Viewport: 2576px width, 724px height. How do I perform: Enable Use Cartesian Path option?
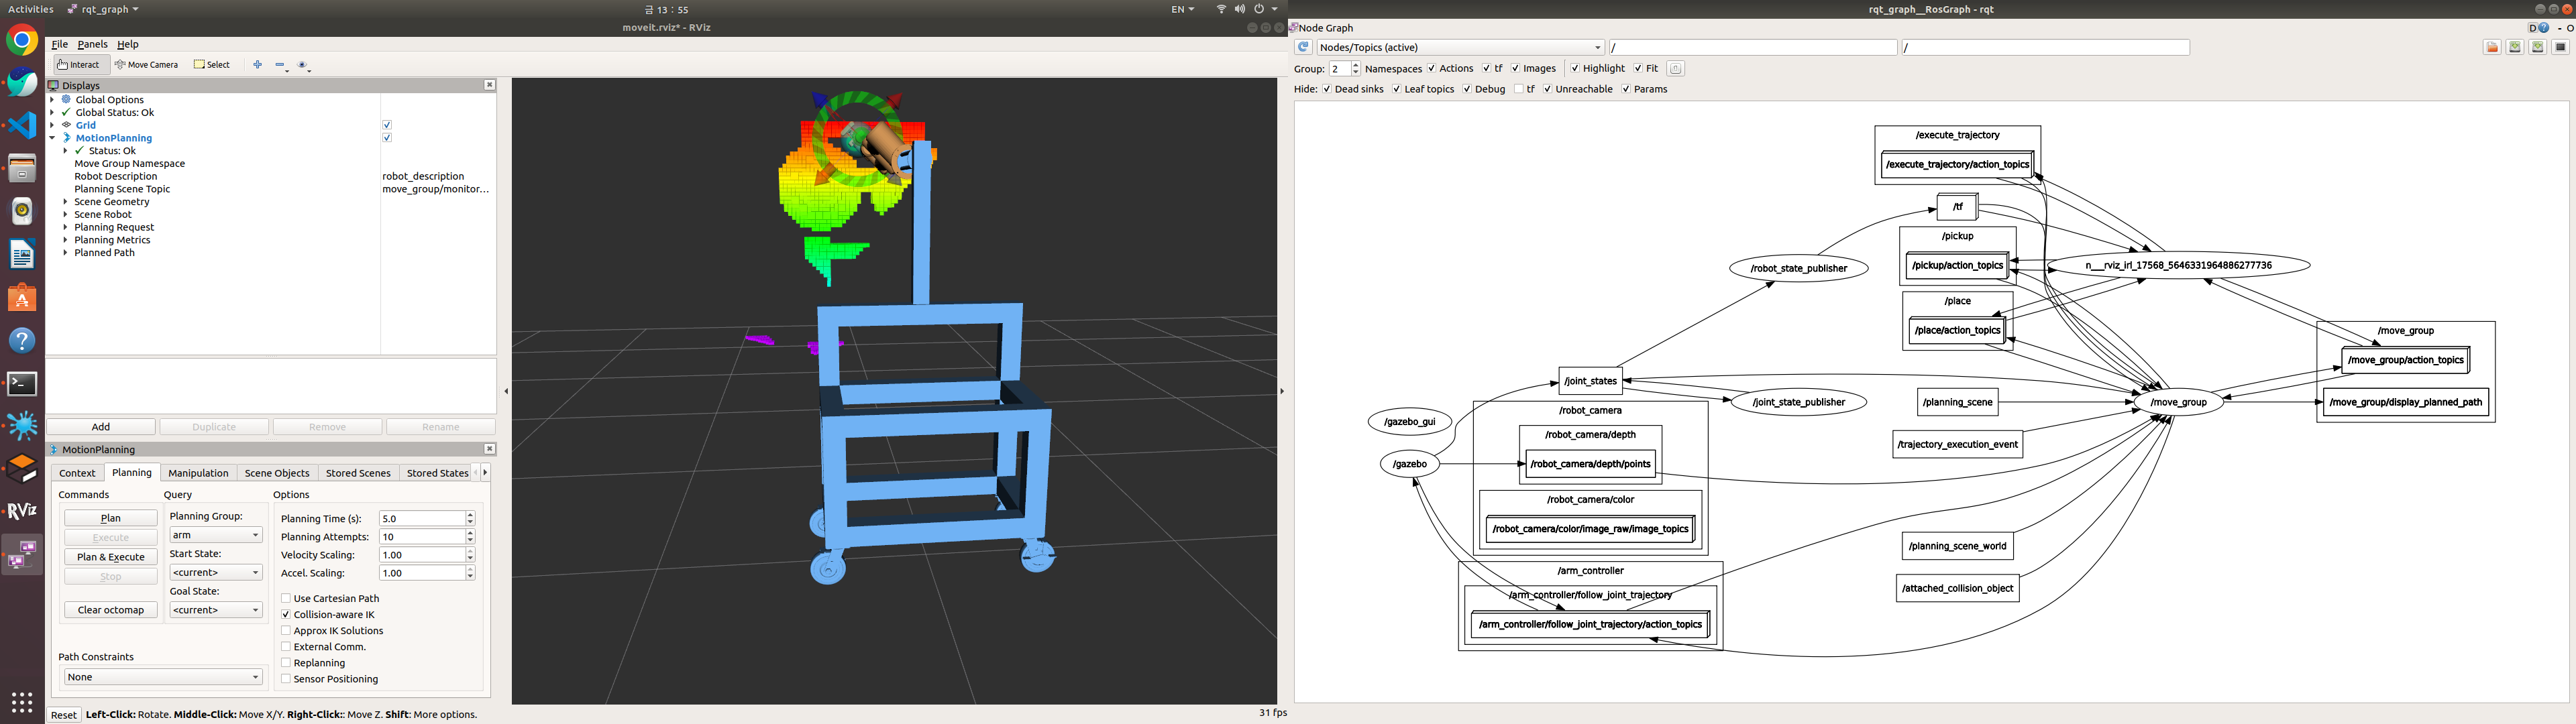[286, 599]
